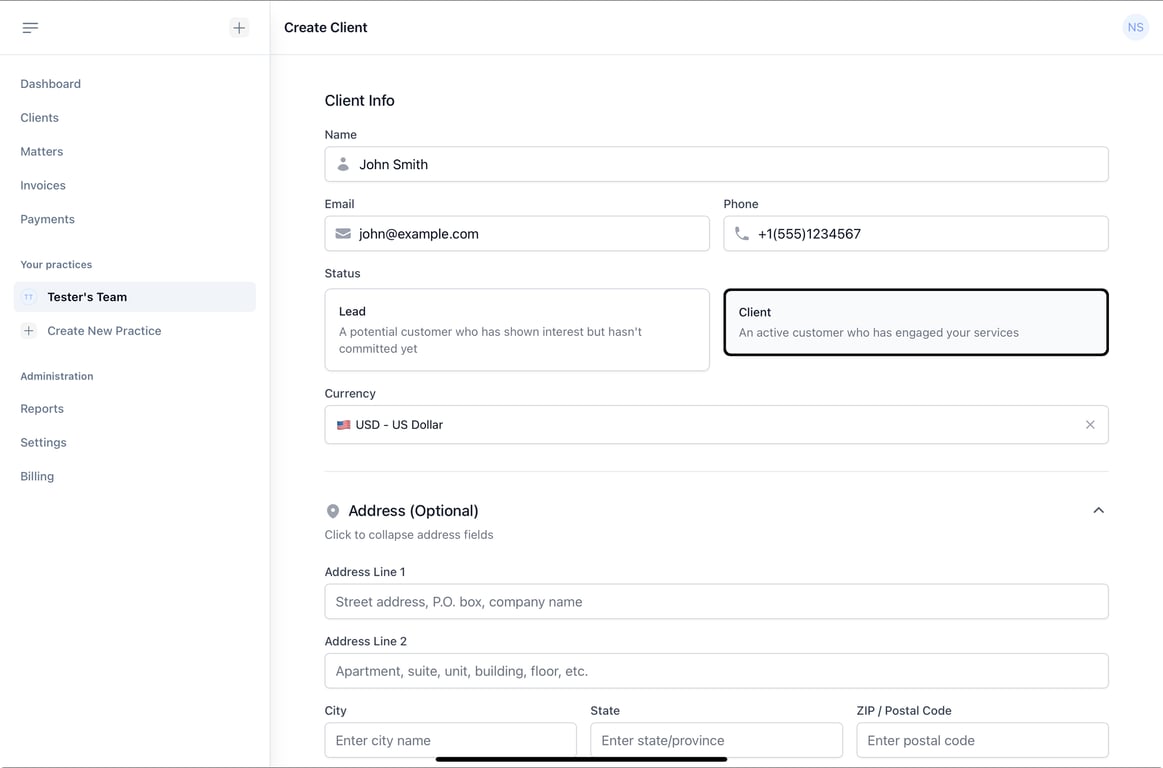Click the Address Line 1 field
This screenshot has width=1163, height=768.
tap(716, 602)
